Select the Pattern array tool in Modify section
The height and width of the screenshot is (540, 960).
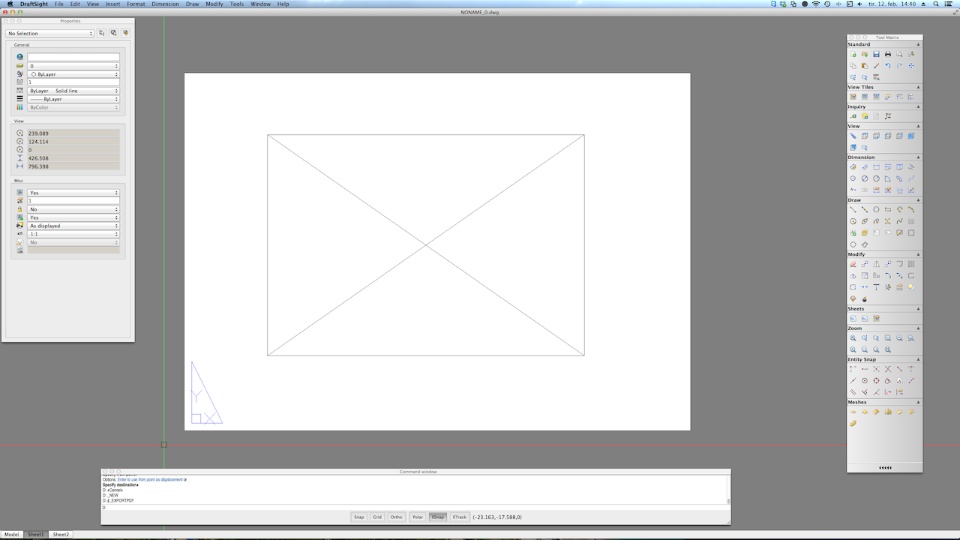click(911, 264)
